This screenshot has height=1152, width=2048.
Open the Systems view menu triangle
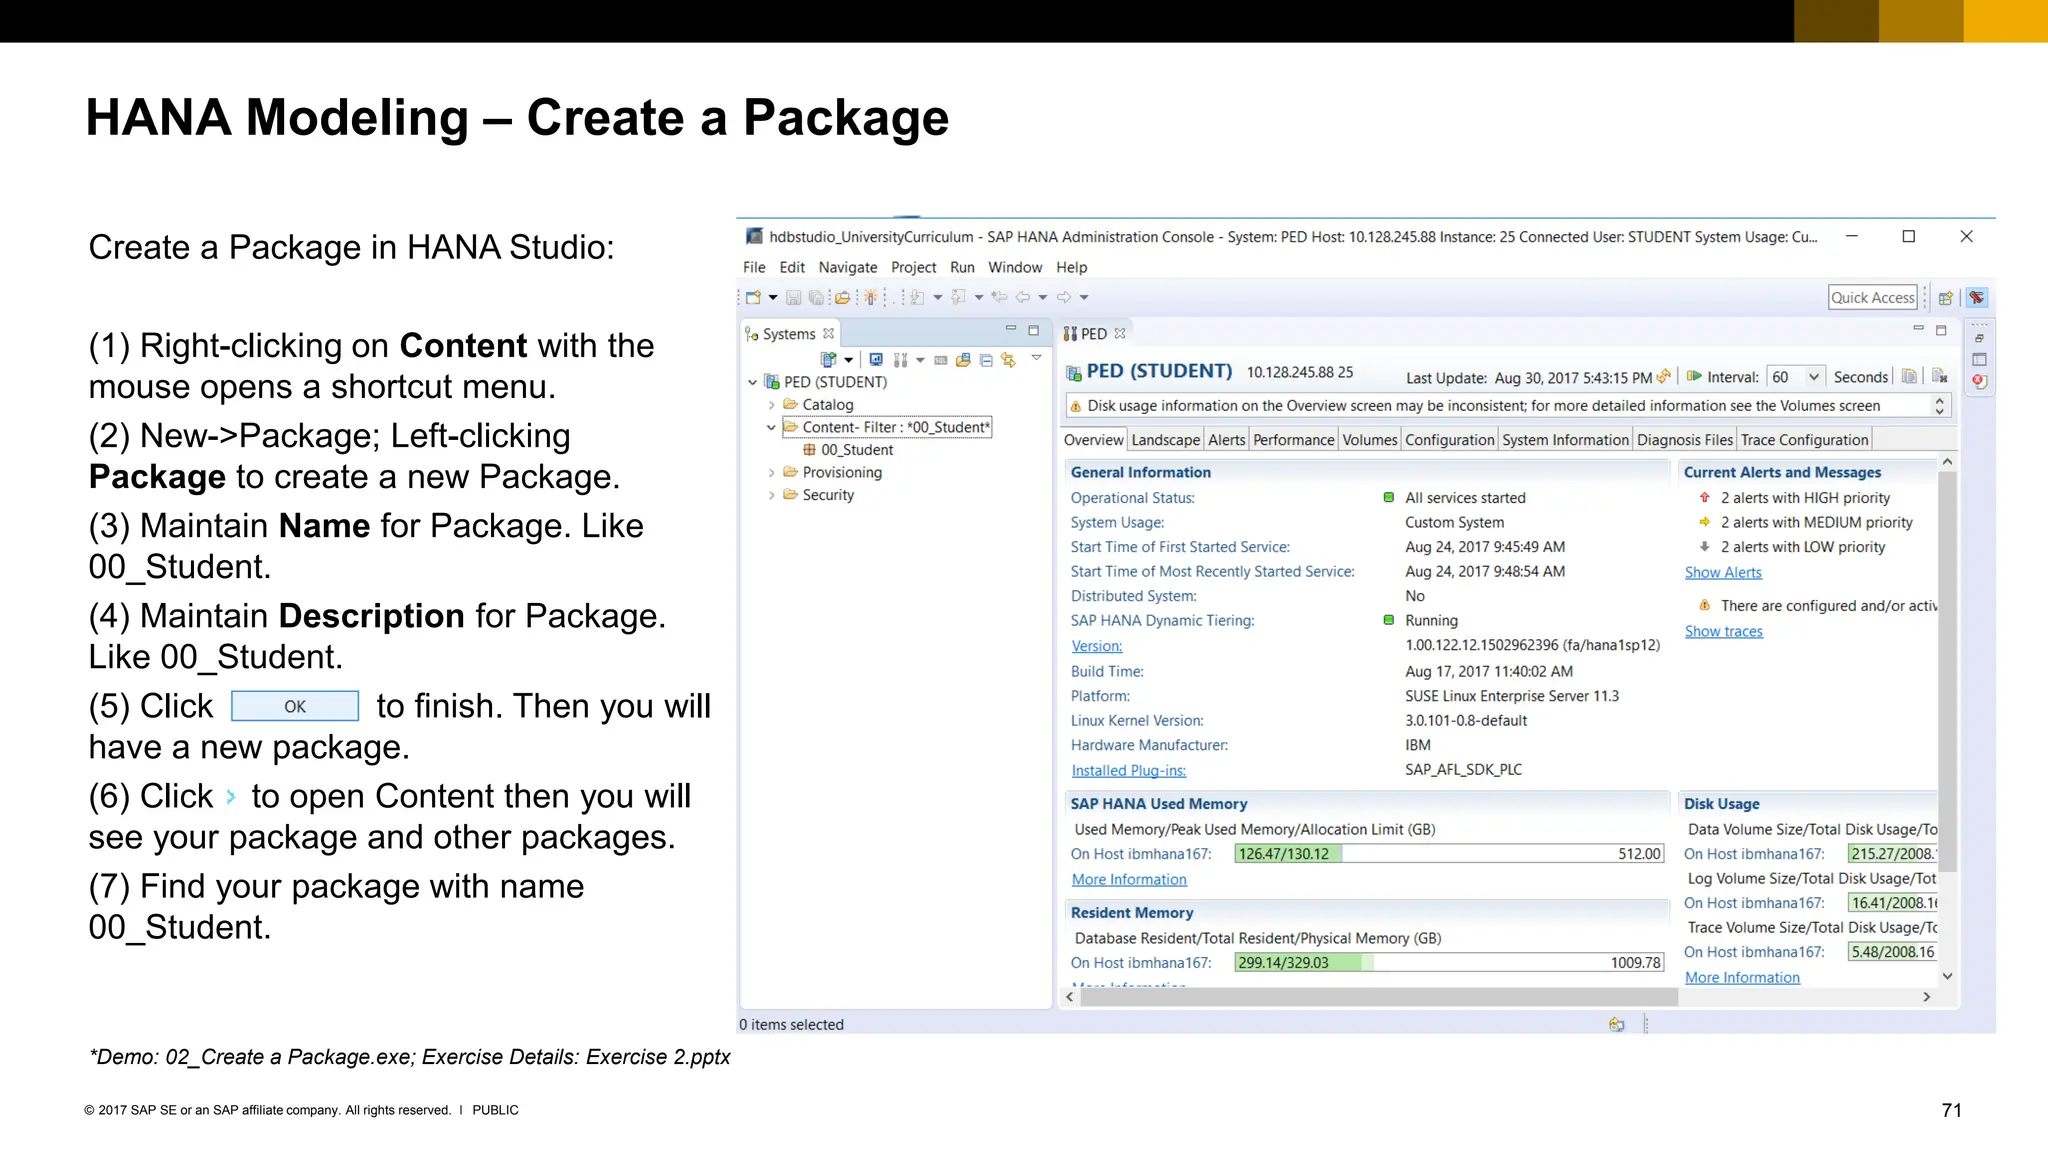(1036, 357)
